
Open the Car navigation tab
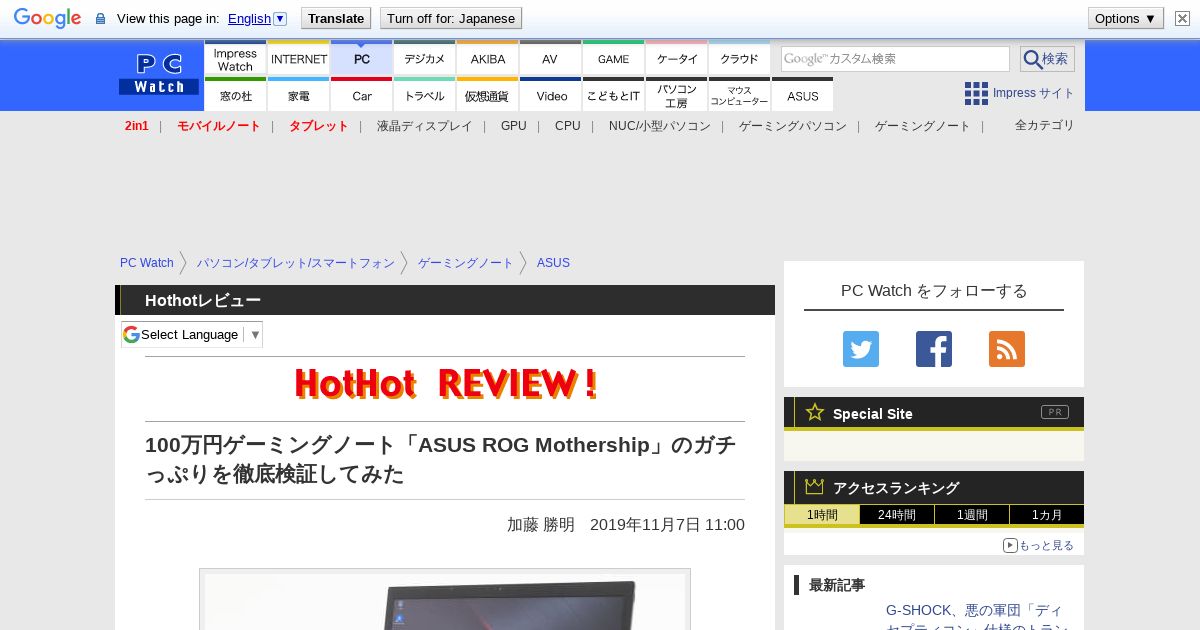tap(362, 95)
